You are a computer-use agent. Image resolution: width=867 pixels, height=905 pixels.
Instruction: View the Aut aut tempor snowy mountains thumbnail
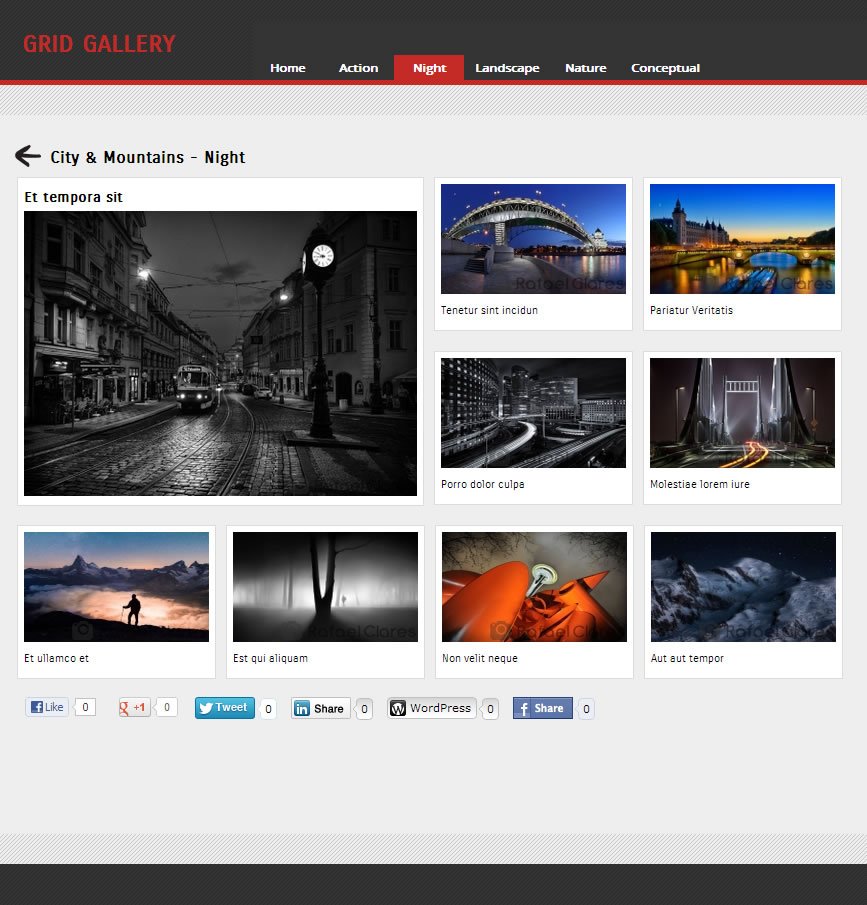tap(743, 587)
